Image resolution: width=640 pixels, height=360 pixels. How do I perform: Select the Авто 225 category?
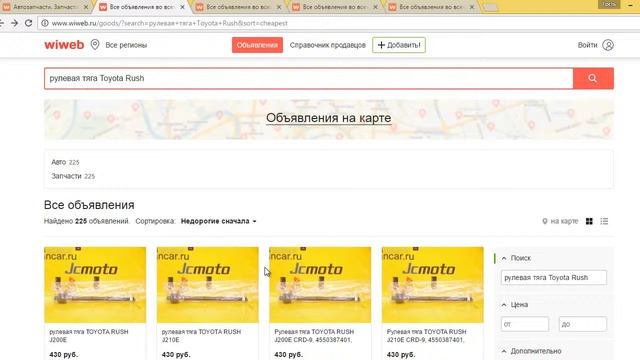click(65, 162)
